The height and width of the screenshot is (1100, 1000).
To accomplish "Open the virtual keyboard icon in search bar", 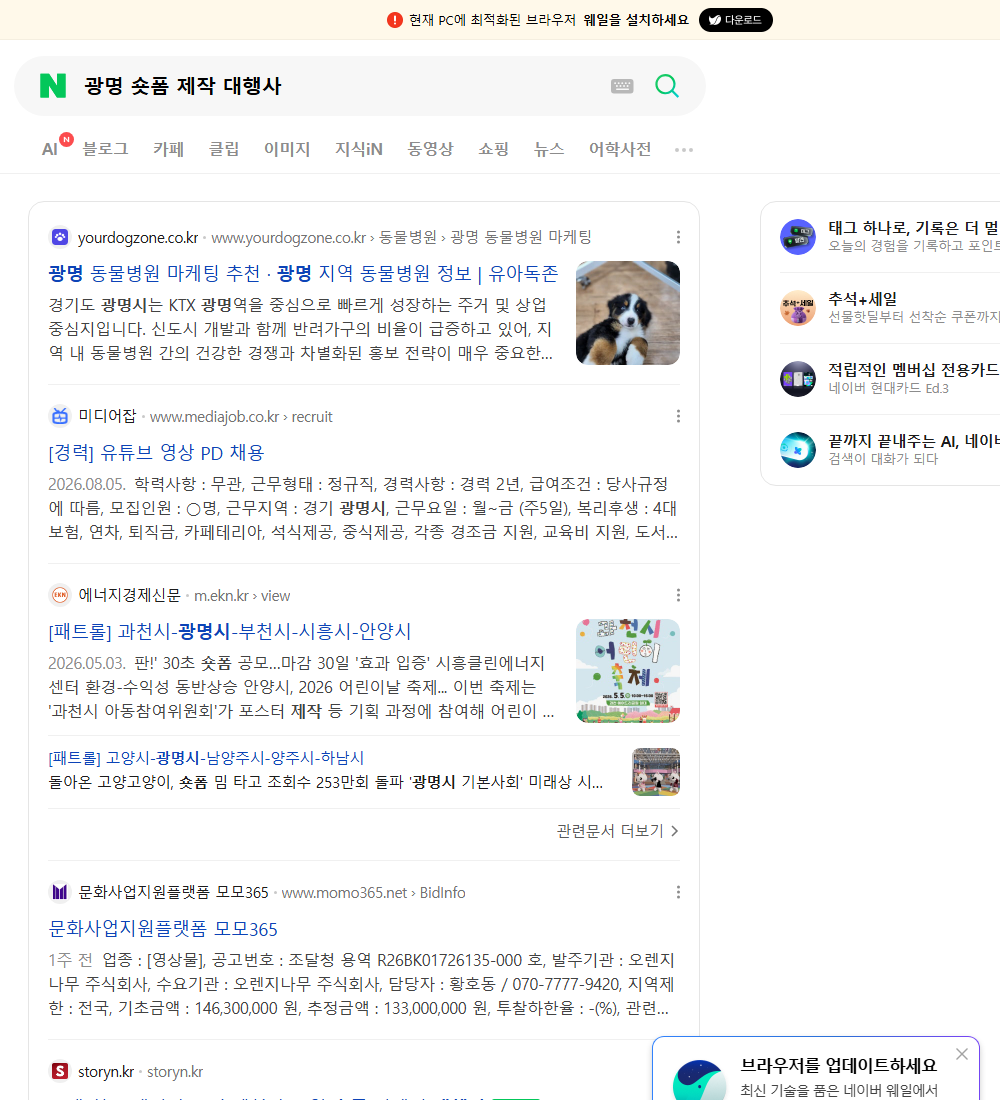I will coord(622,86).
